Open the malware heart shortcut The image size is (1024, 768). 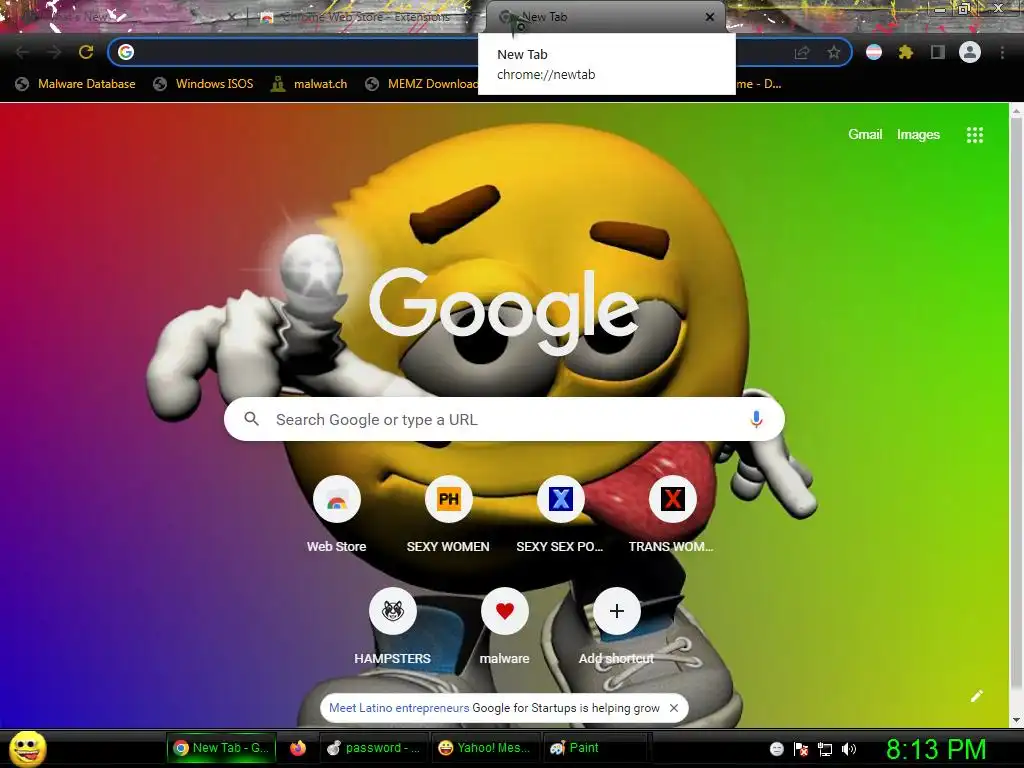click(x=504, y=627)
